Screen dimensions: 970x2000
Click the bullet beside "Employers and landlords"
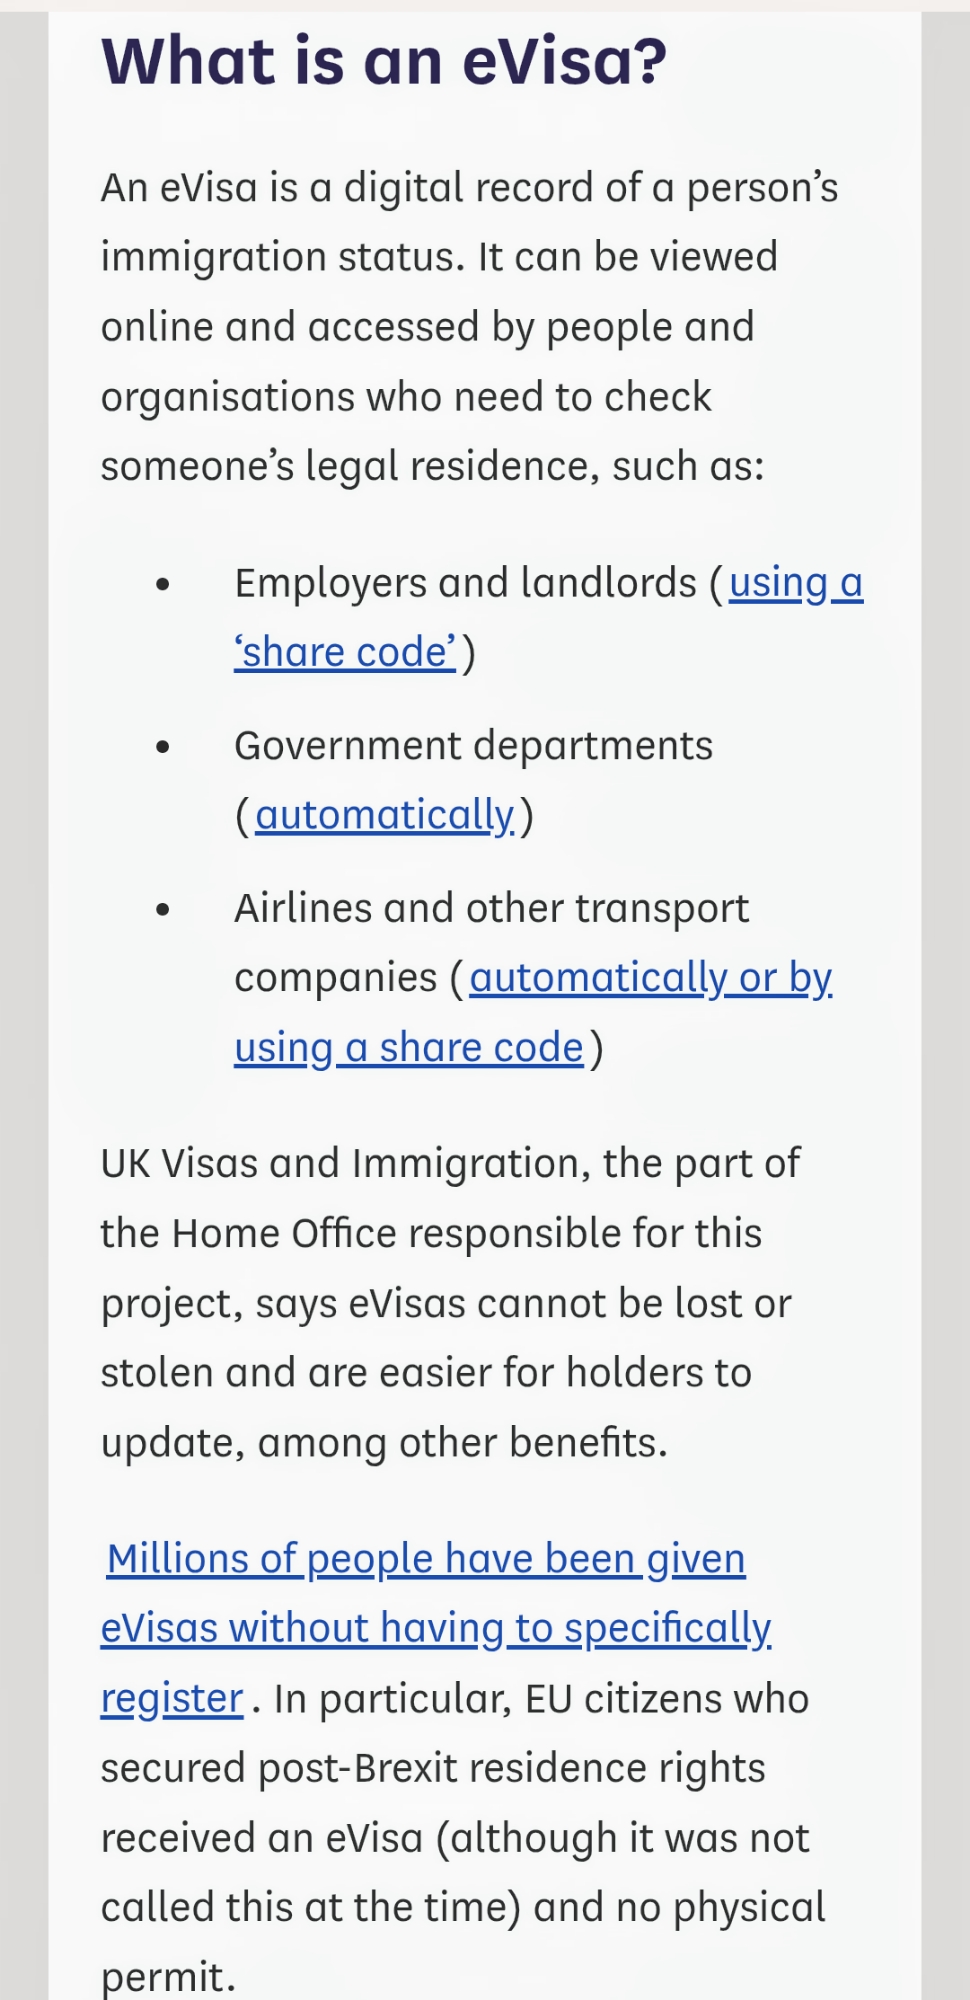[x=164, y=585]
